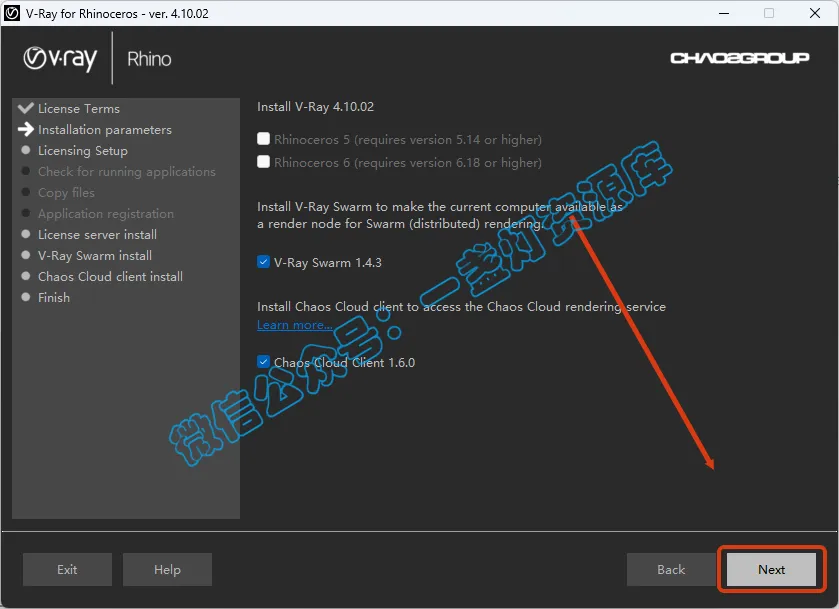Viewport: 839px width, 609px height.
Task: Select Chaos Cloud client install step
Action: click(110, 277)
